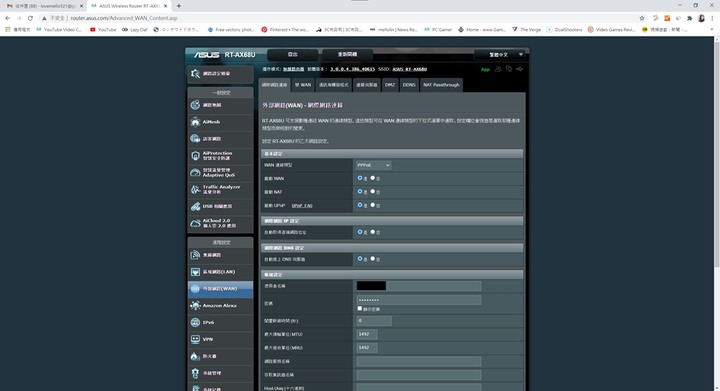720x391 pixels.
Task: Switch to the Virtual Server tab
Action: click(x=366, y=85)
